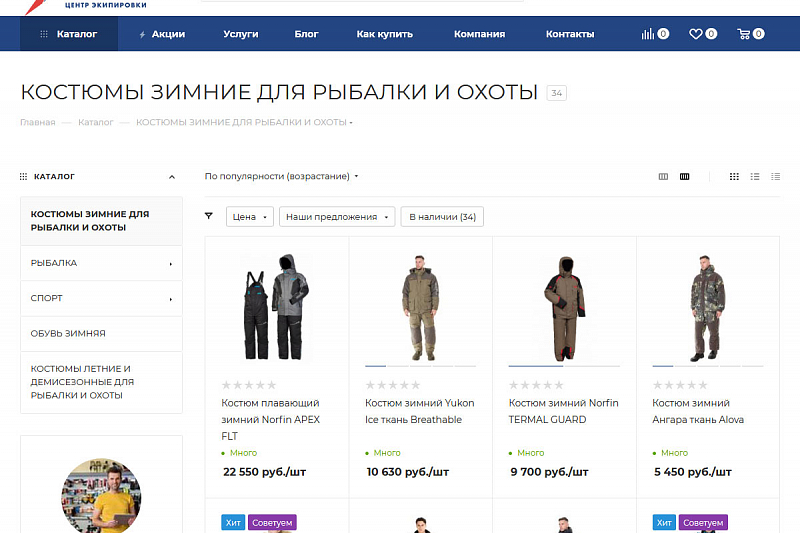Screen dimensions: 800x533
Task: Click the filter funnel icon
Action: (x=209, y=216)
